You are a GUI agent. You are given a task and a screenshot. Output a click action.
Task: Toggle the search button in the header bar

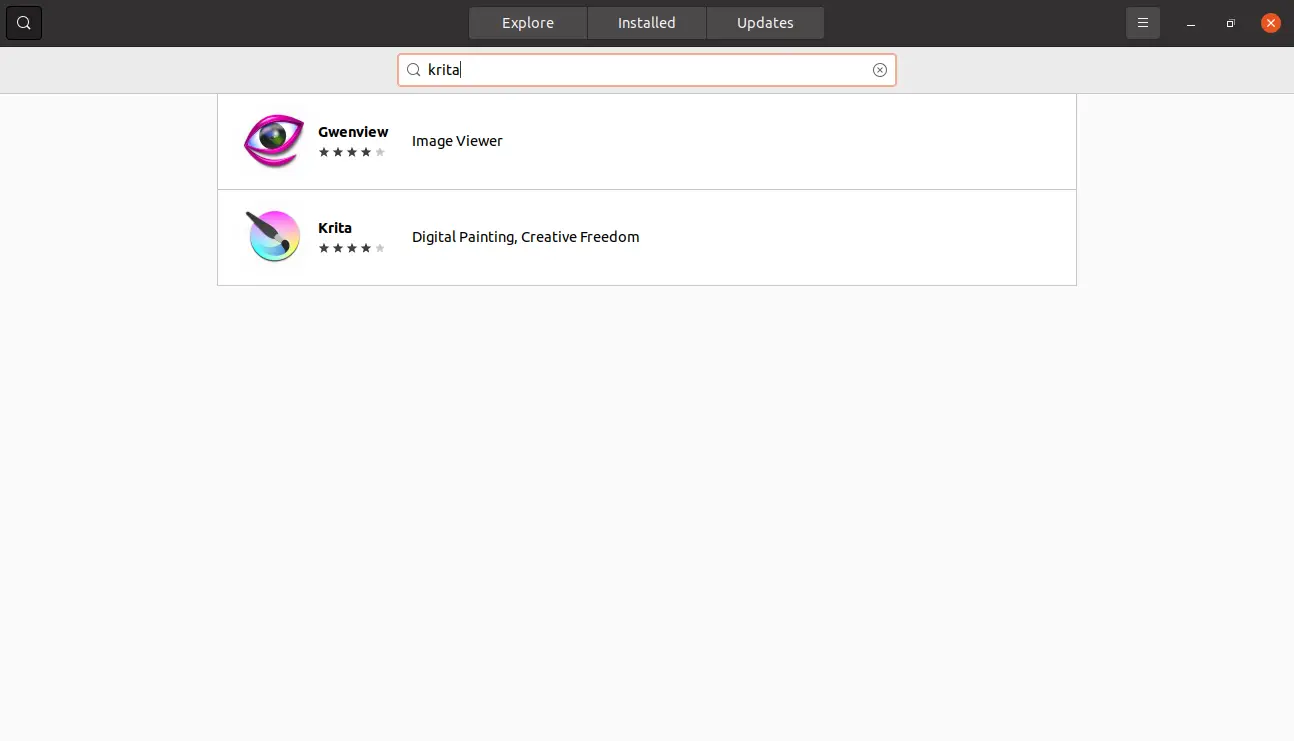point(24,23)
